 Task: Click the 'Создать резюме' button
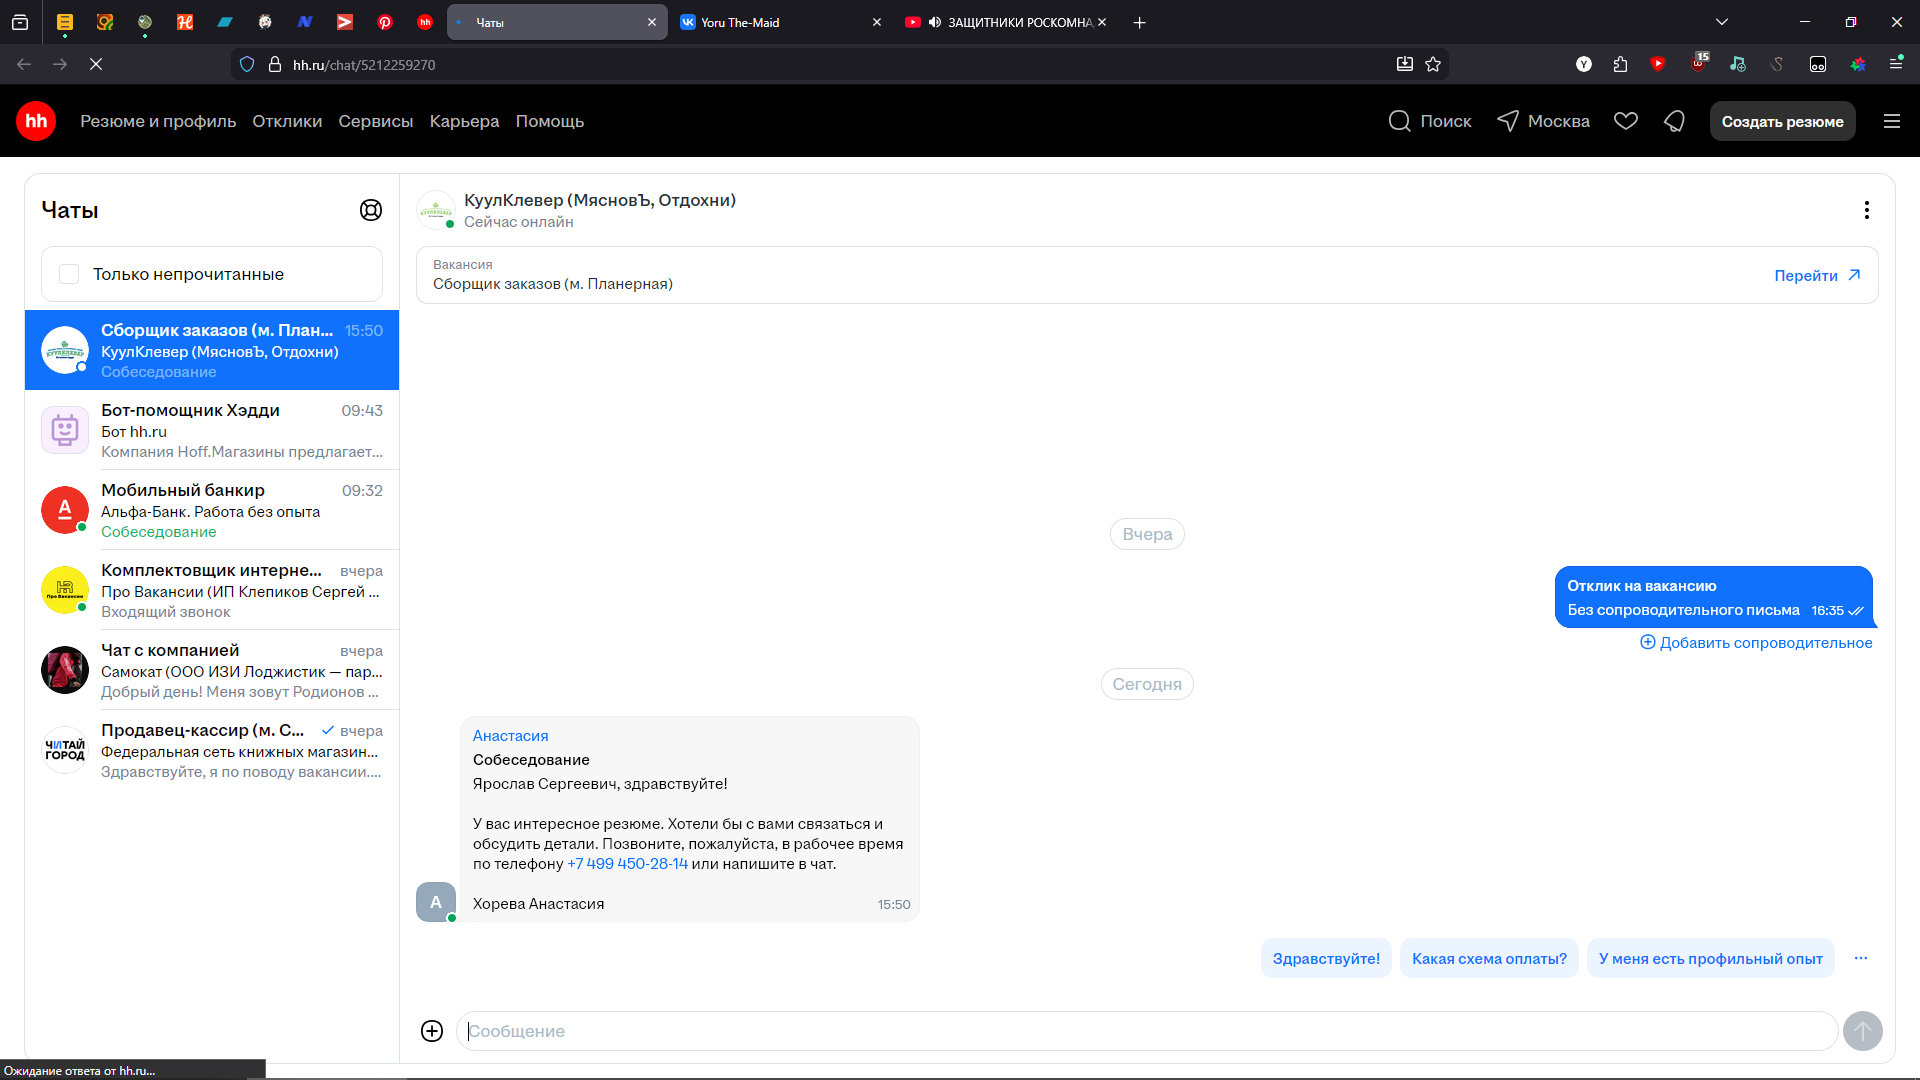pos(1782,121)
